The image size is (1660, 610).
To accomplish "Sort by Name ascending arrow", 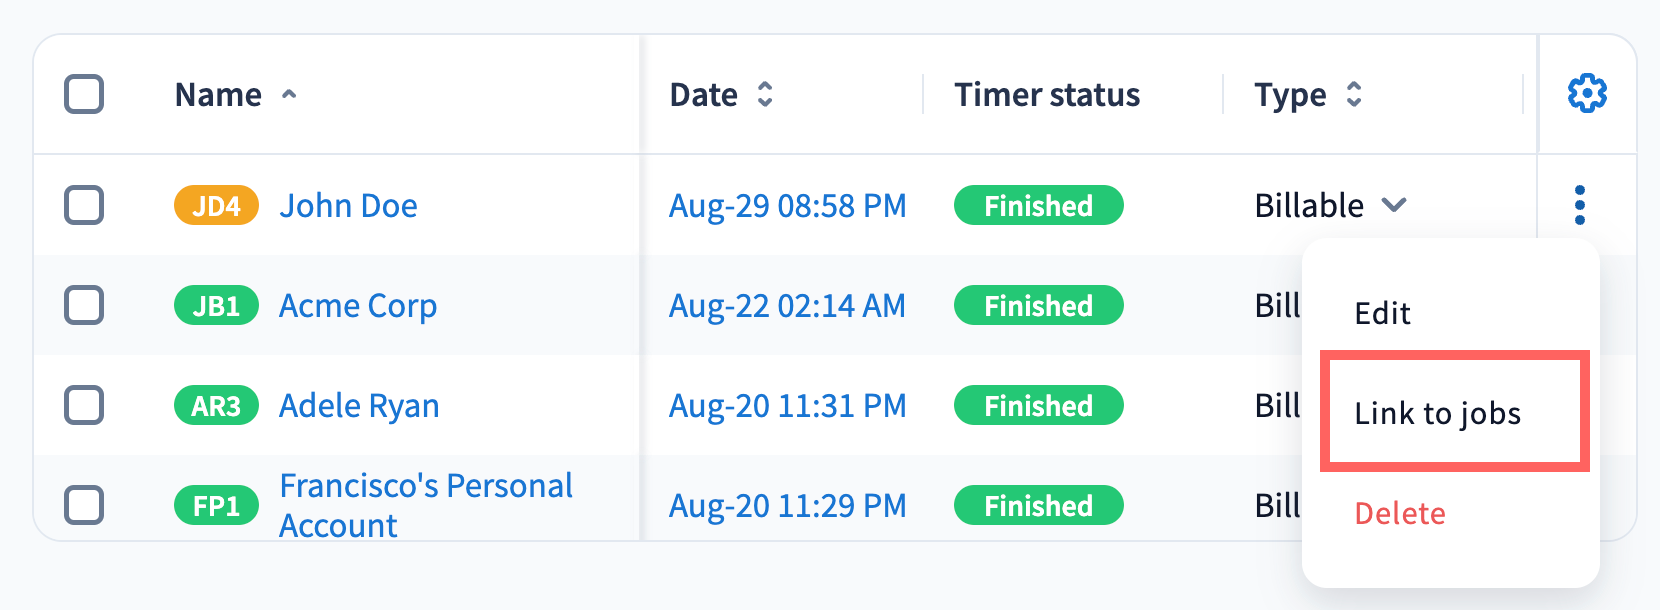I will tap(289, 95).
